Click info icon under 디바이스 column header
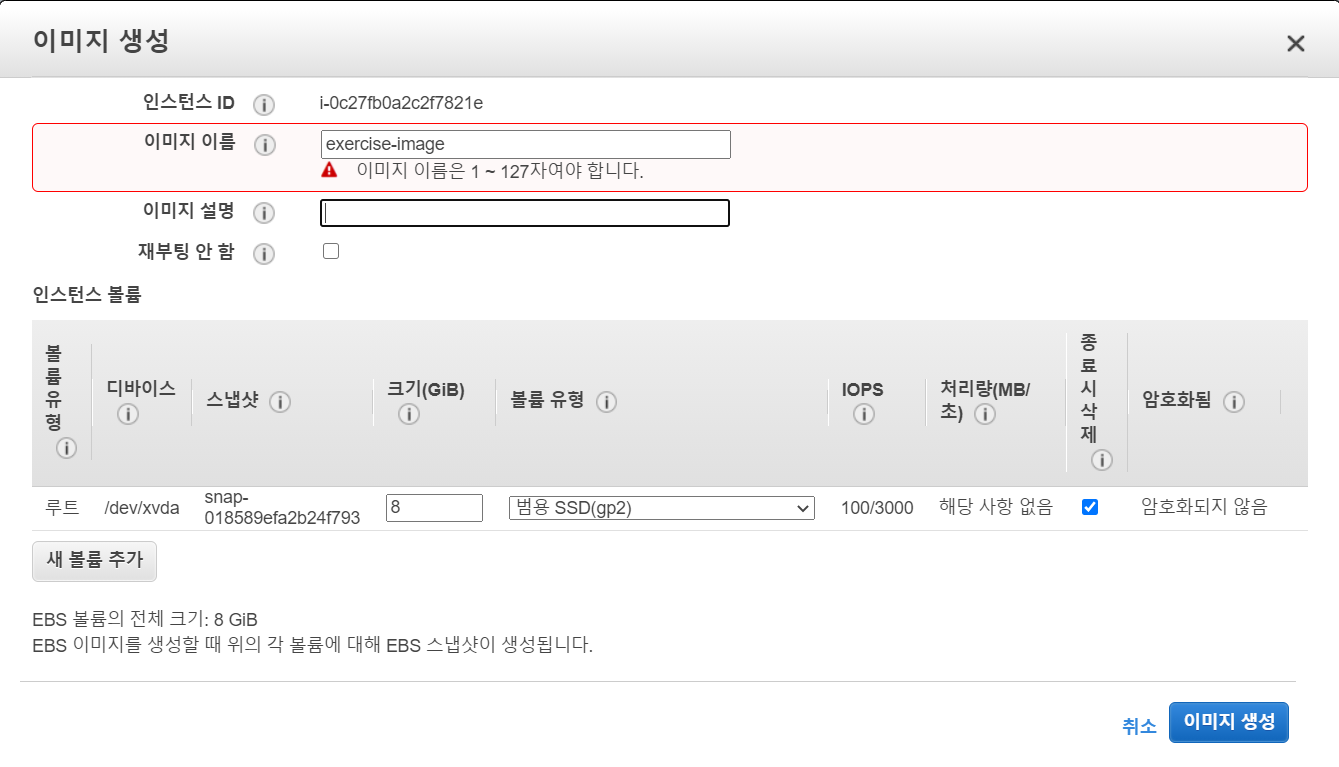The width and height of the screenshot is (1339, 767). [127, 414]
